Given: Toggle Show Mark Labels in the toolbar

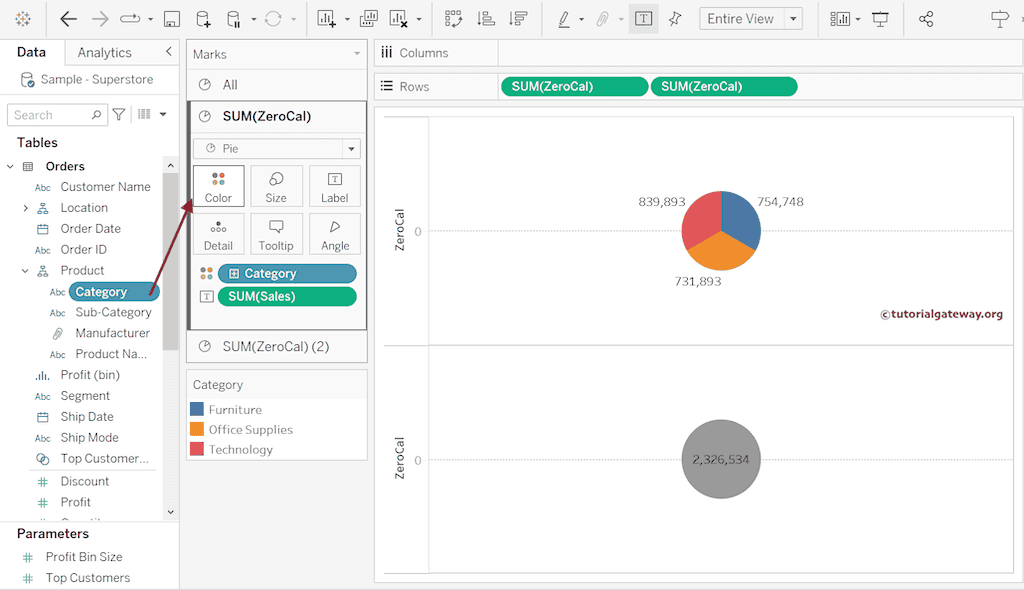Looking at the screenshot, I should pos(643,19).
